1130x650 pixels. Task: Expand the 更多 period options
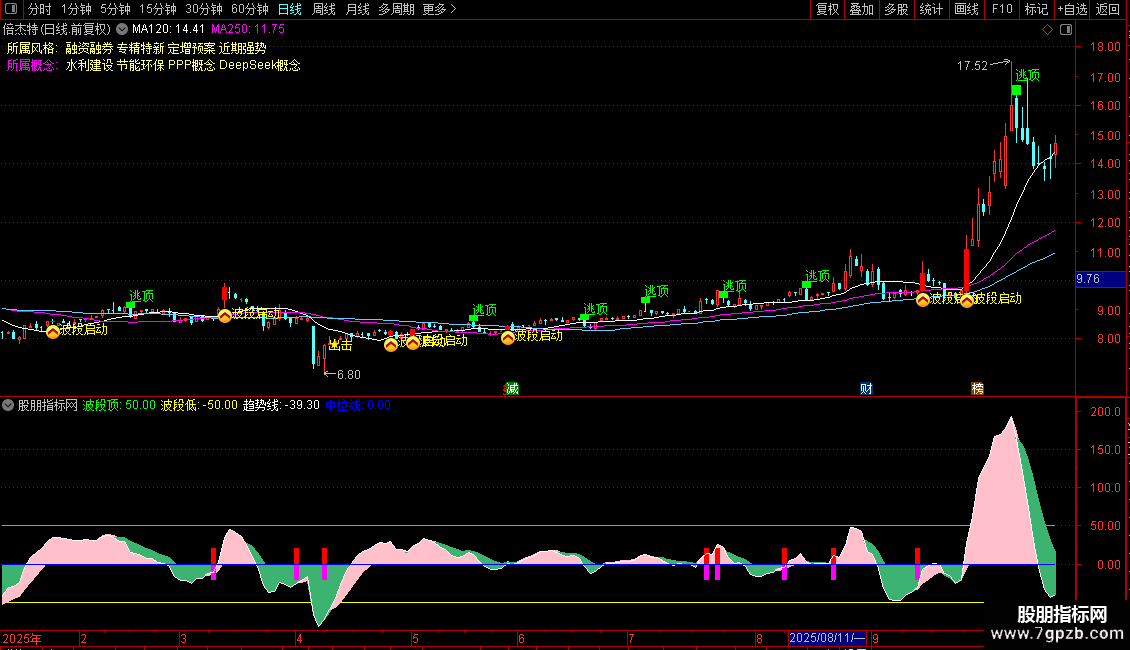point(439,9)
